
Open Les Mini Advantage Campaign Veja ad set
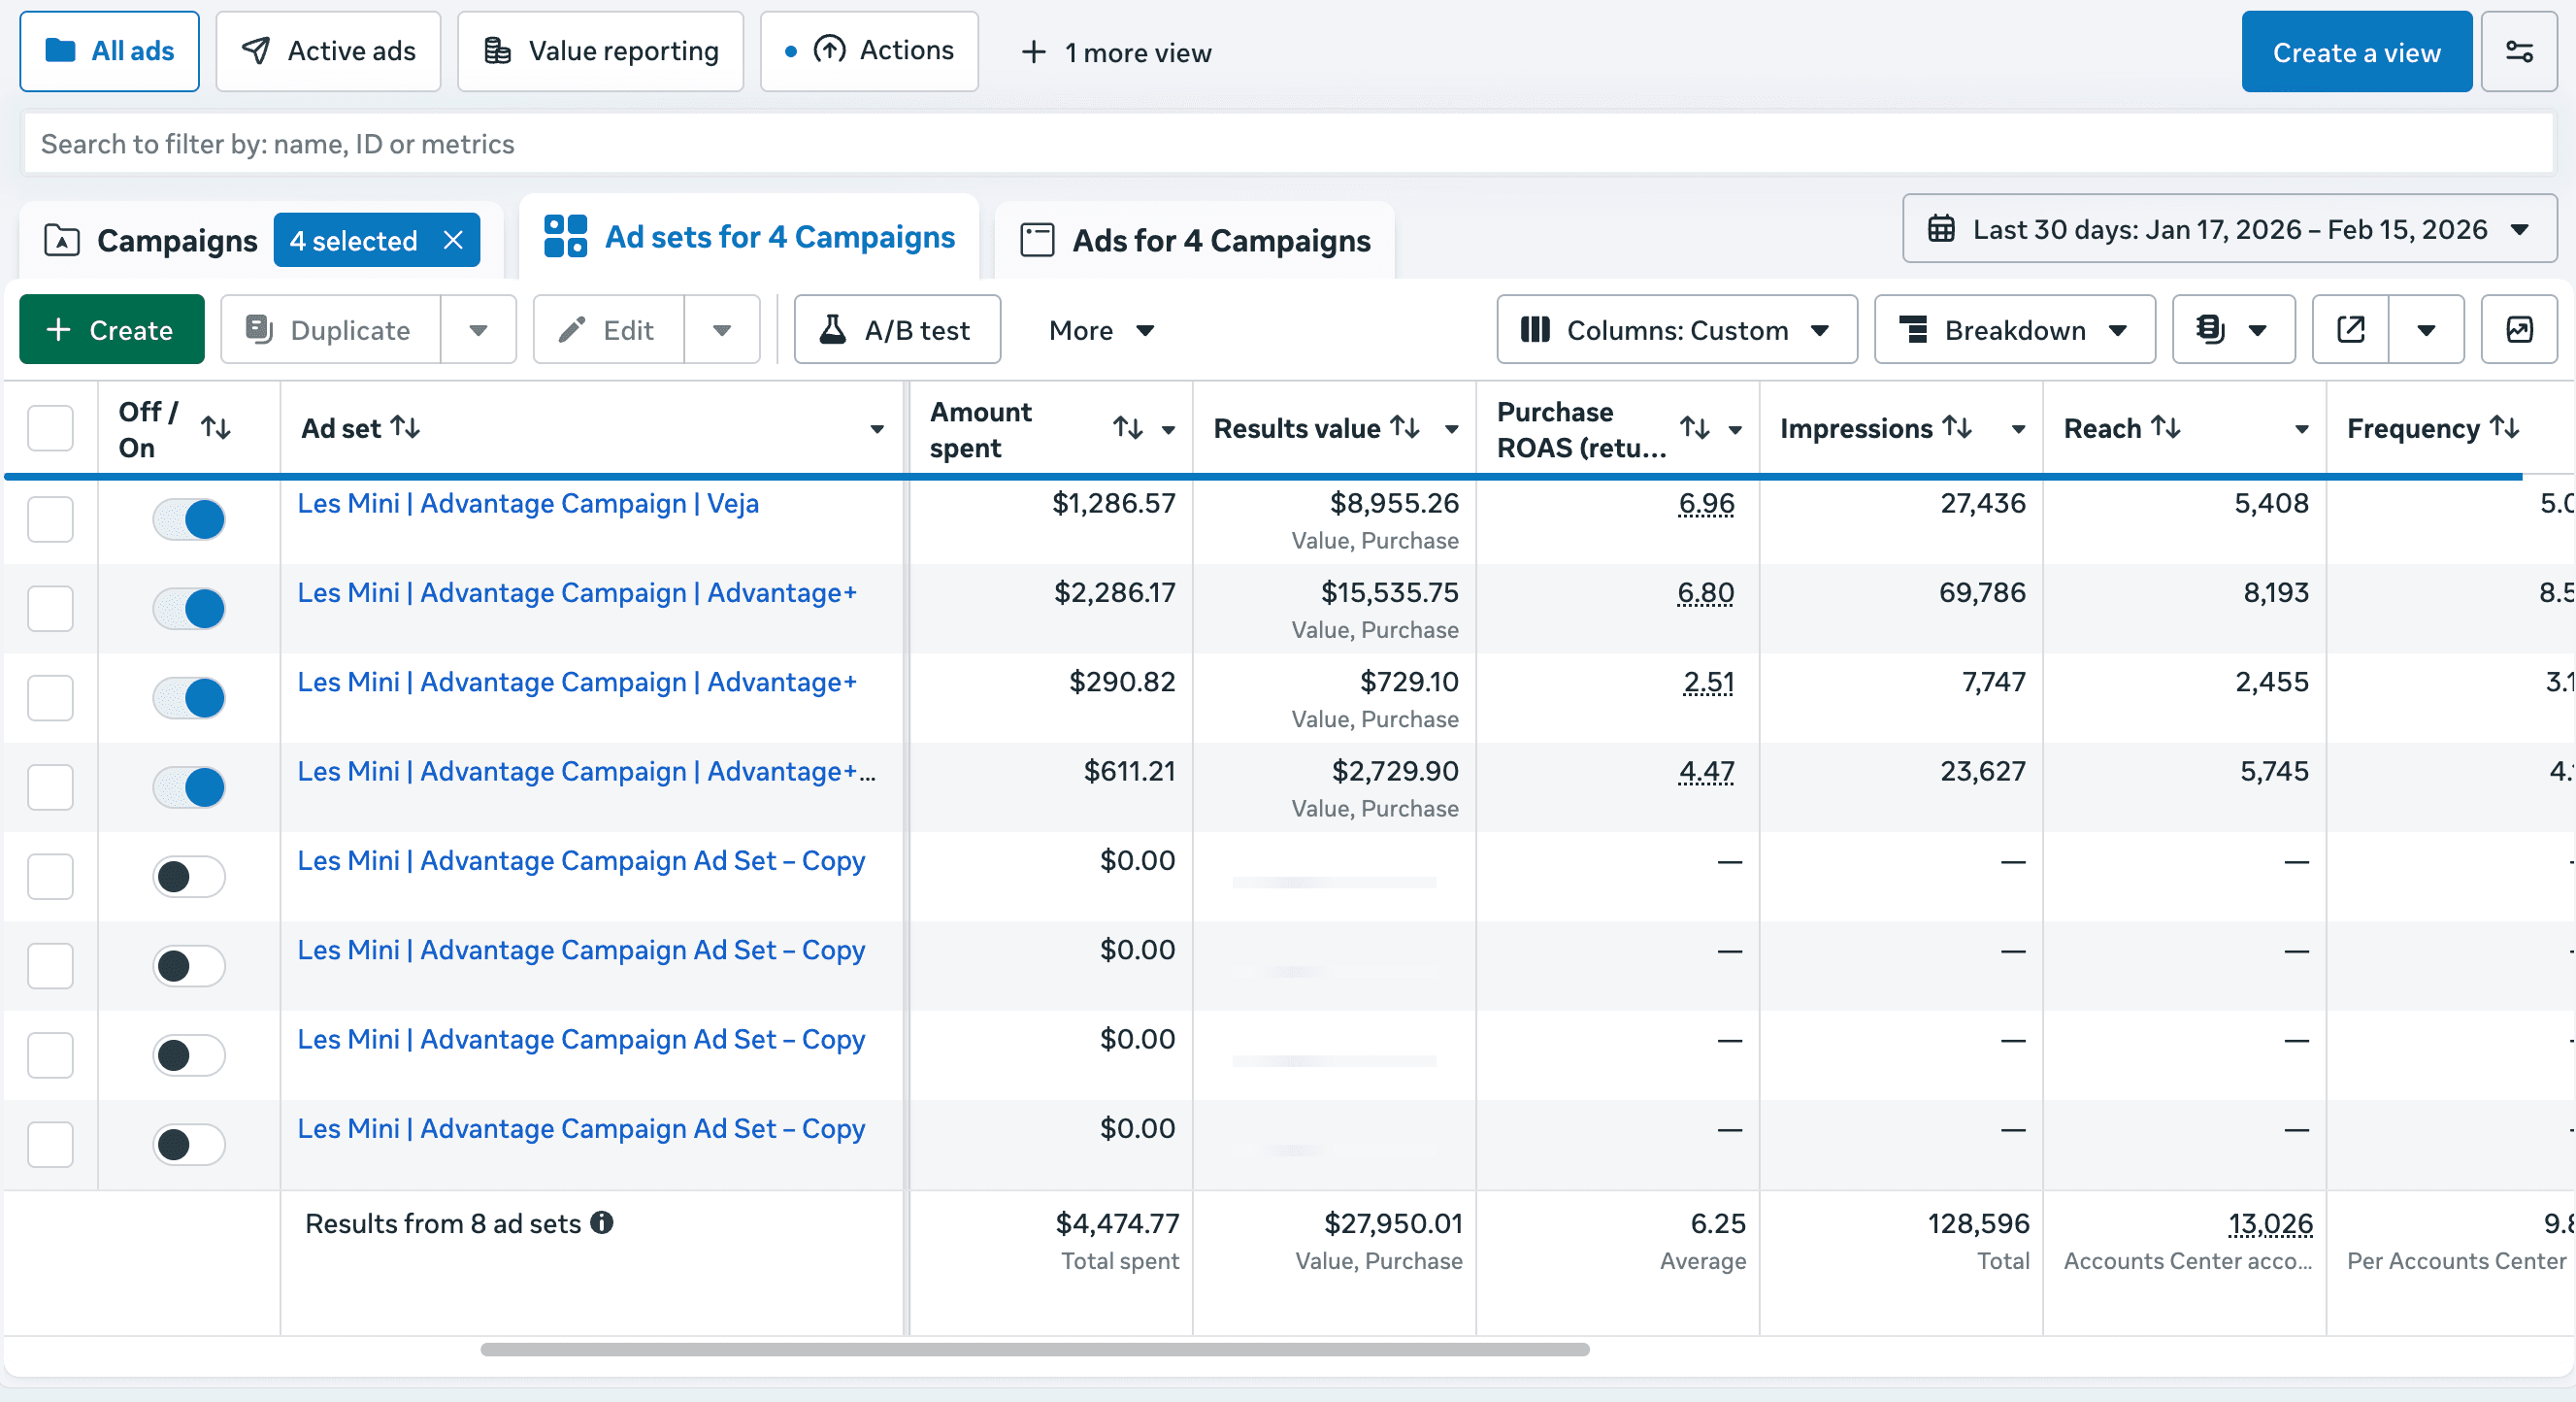pyautogui.click(x=527, y=503)
